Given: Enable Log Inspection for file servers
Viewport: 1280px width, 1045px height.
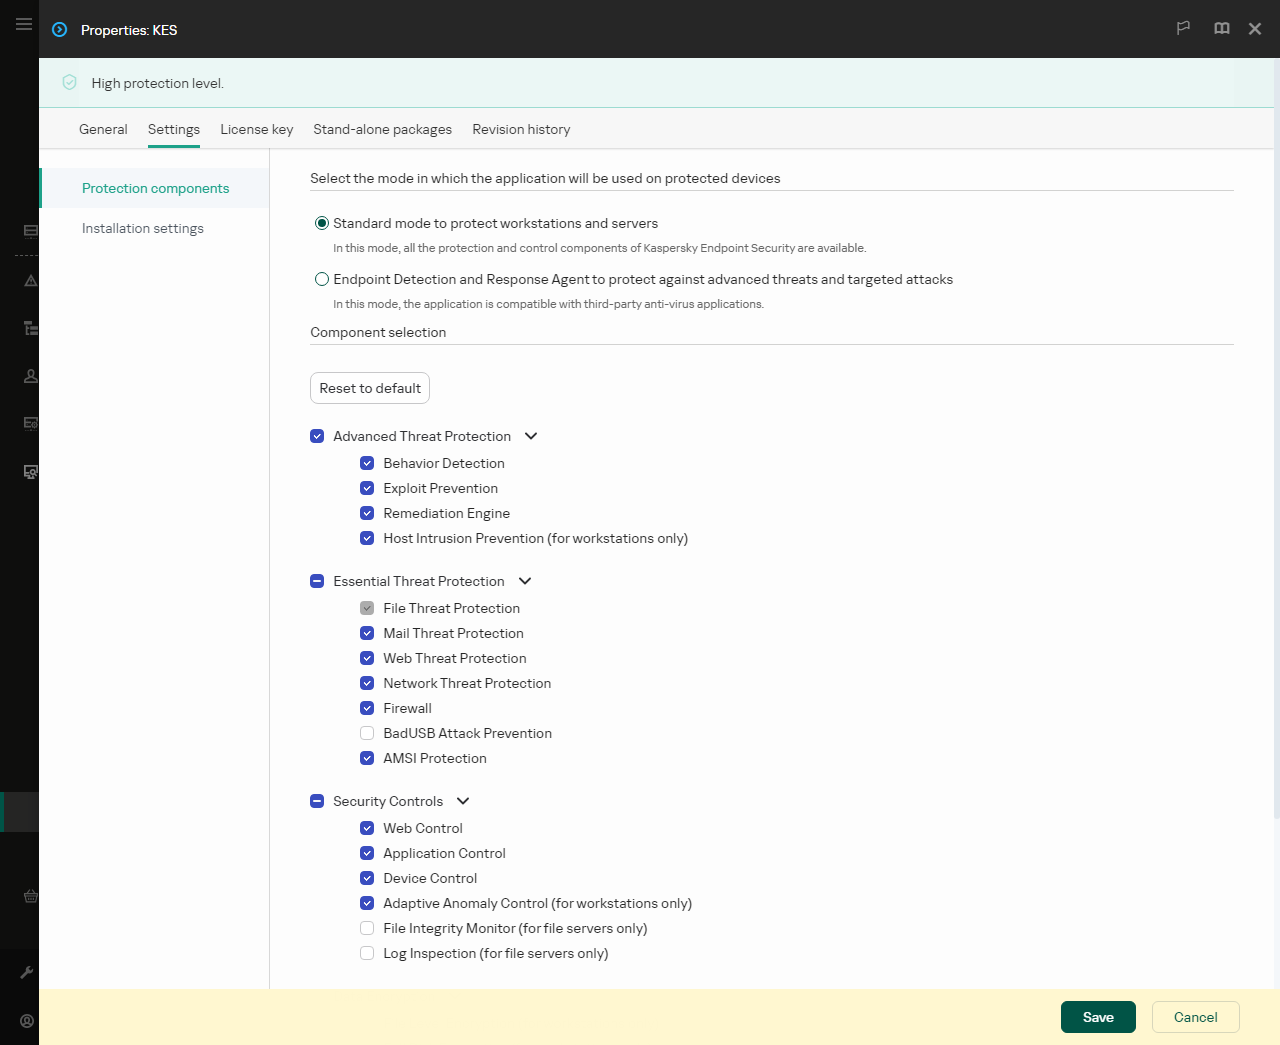Looking at the screenshot, I should (367, 953).
